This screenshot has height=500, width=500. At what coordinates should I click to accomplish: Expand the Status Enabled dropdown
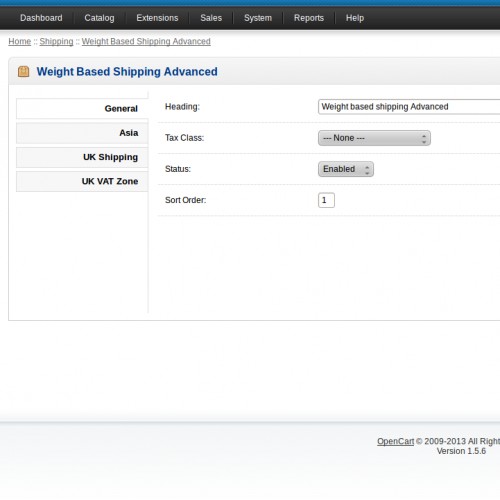point(346,169)
